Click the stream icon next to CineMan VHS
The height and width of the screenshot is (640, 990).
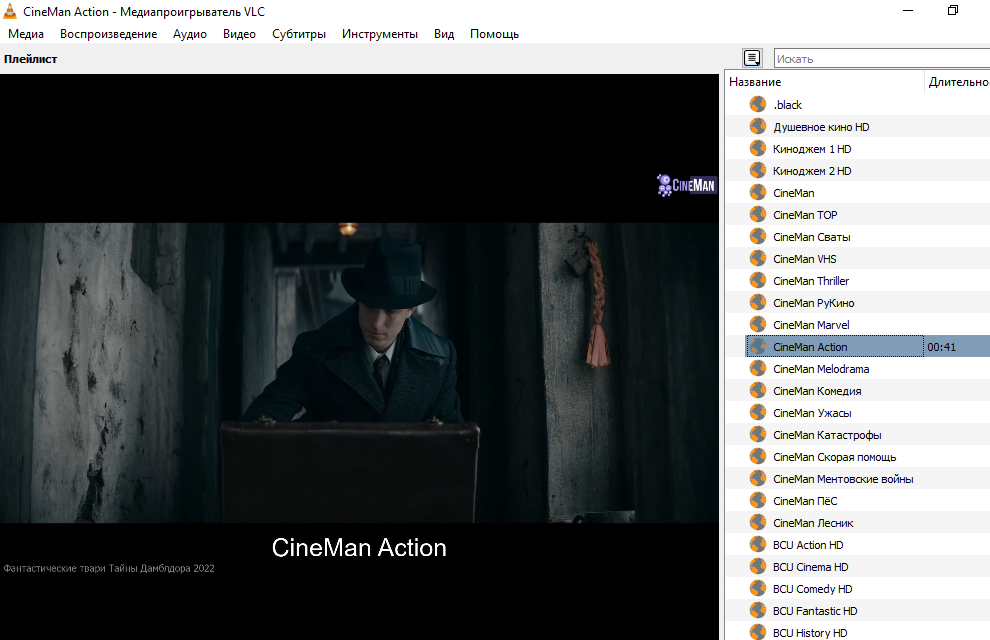(758, 258)
